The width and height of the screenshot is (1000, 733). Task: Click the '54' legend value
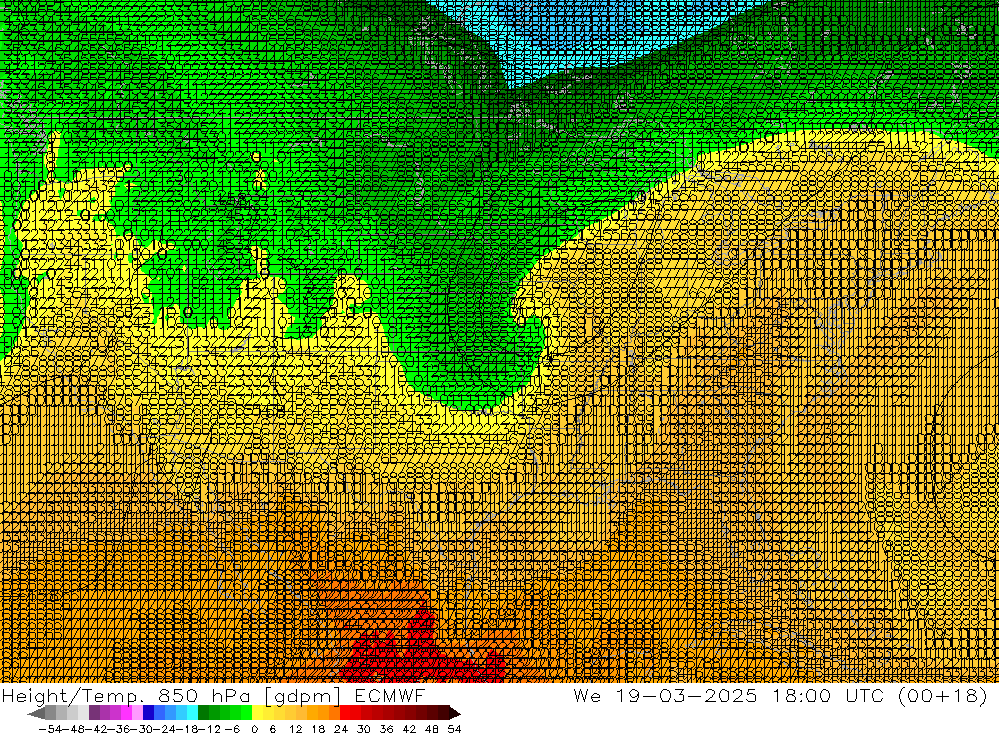pos(454,729)
